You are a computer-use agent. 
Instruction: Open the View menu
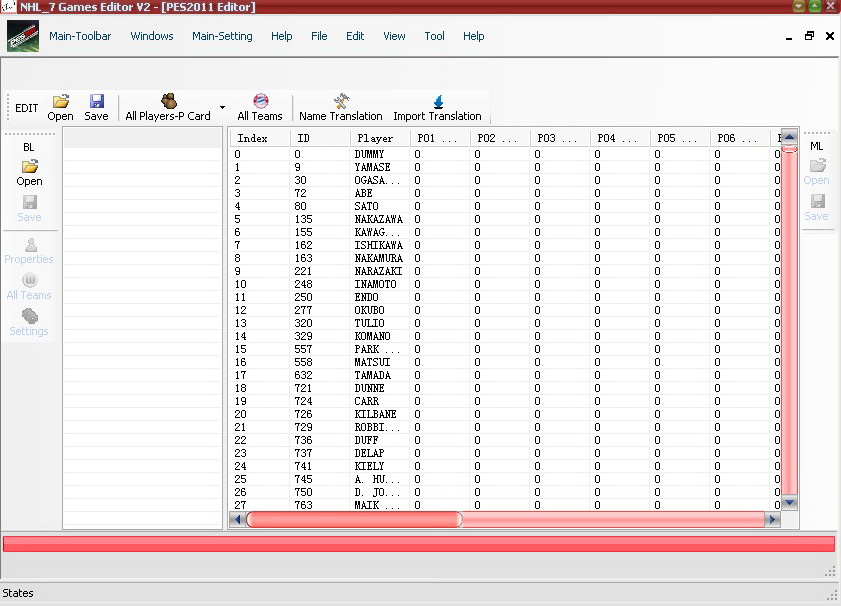point(394,36)
